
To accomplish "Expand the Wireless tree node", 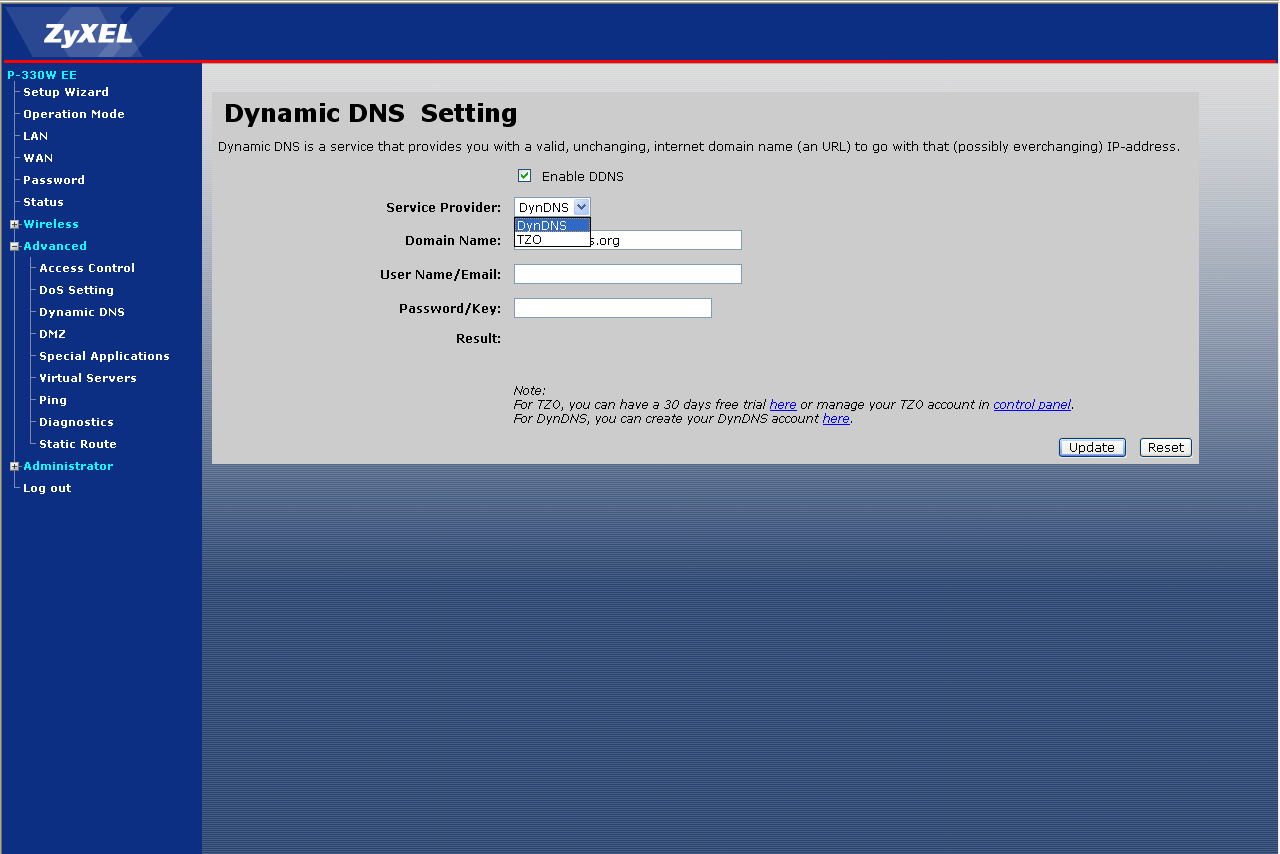I will 15,224.
